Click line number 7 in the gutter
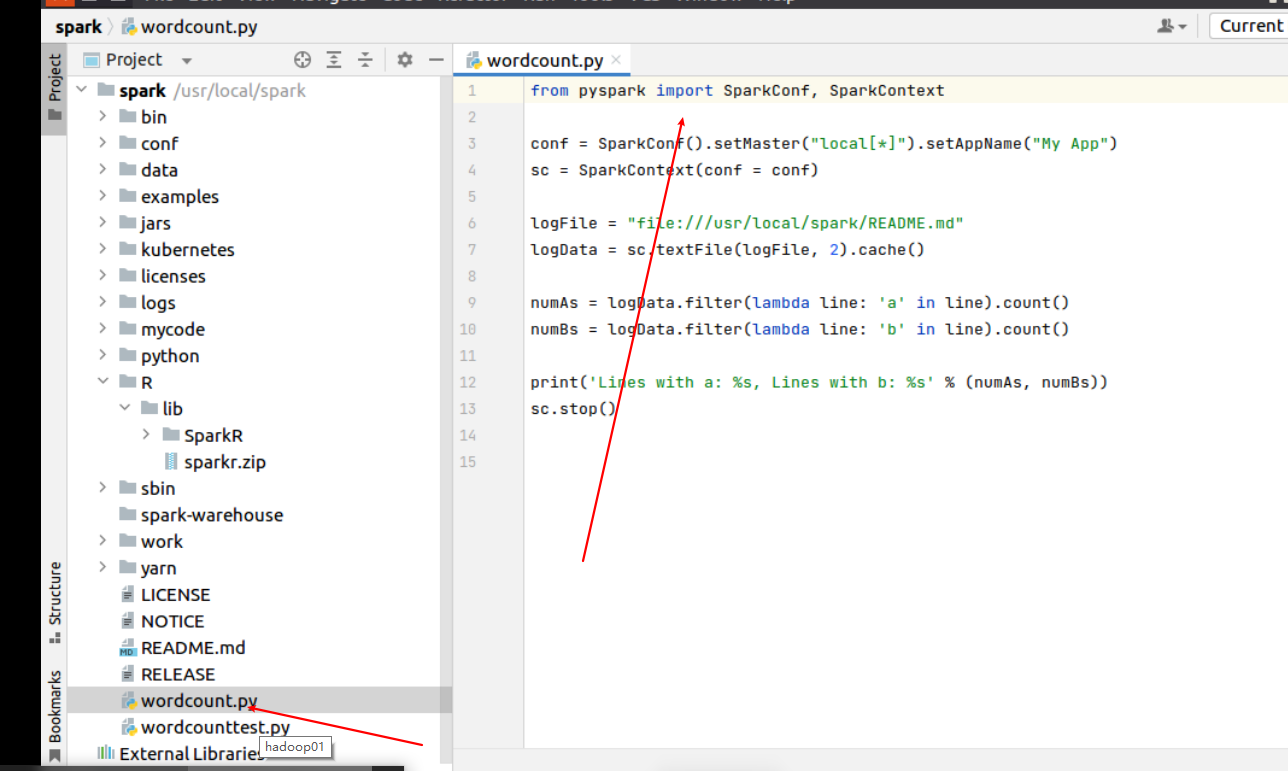1288x771 pixels. point(471,249)
